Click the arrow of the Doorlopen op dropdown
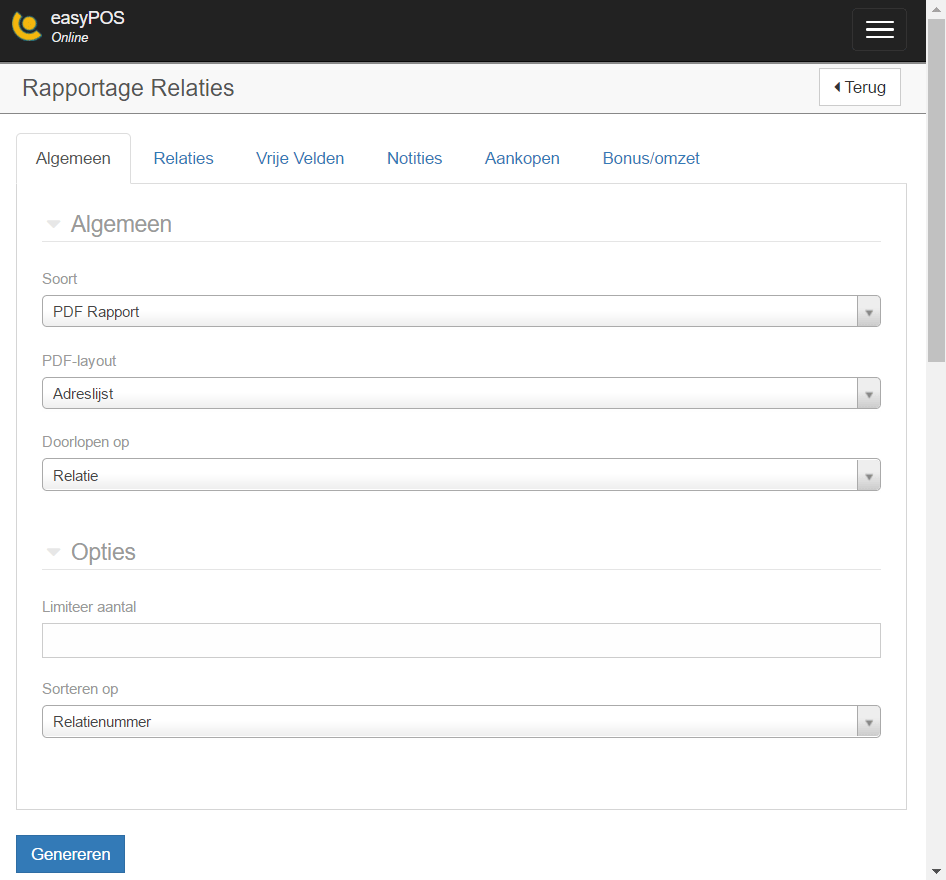This screenshot has width=946, height=880. (869, 475)
